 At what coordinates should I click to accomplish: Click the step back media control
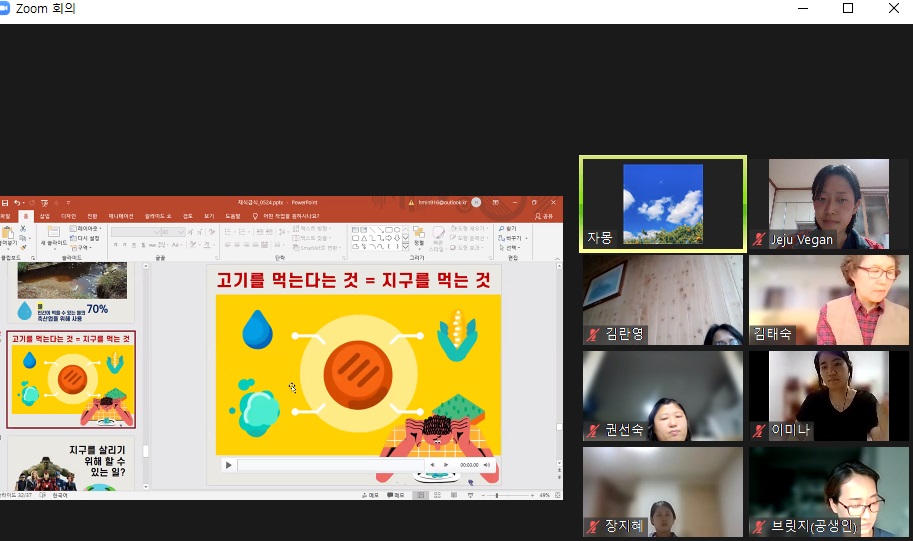[432, 465]
